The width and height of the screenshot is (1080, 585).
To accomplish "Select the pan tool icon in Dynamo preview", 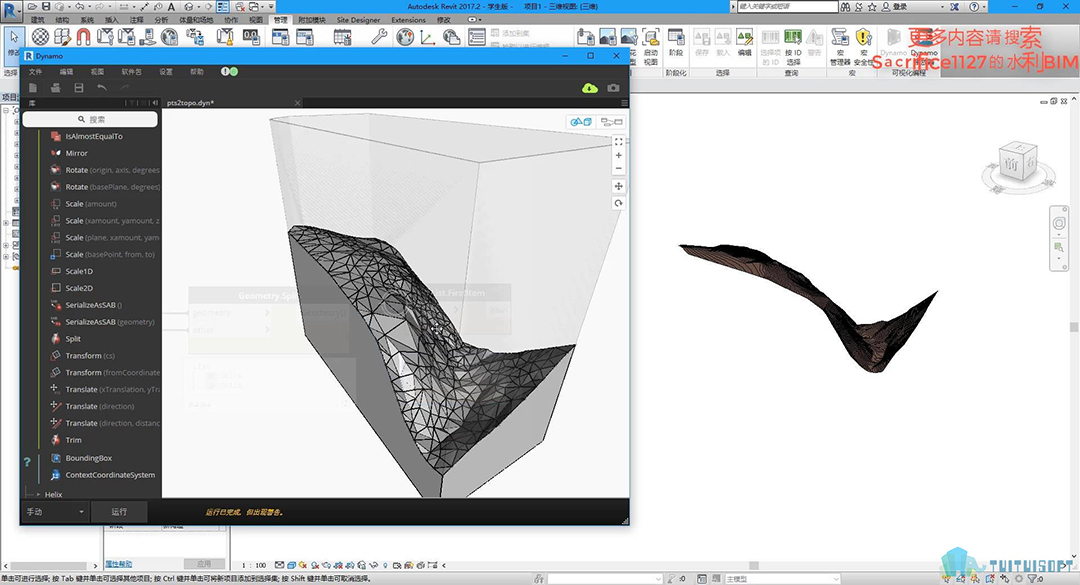I will coord(619,186).
